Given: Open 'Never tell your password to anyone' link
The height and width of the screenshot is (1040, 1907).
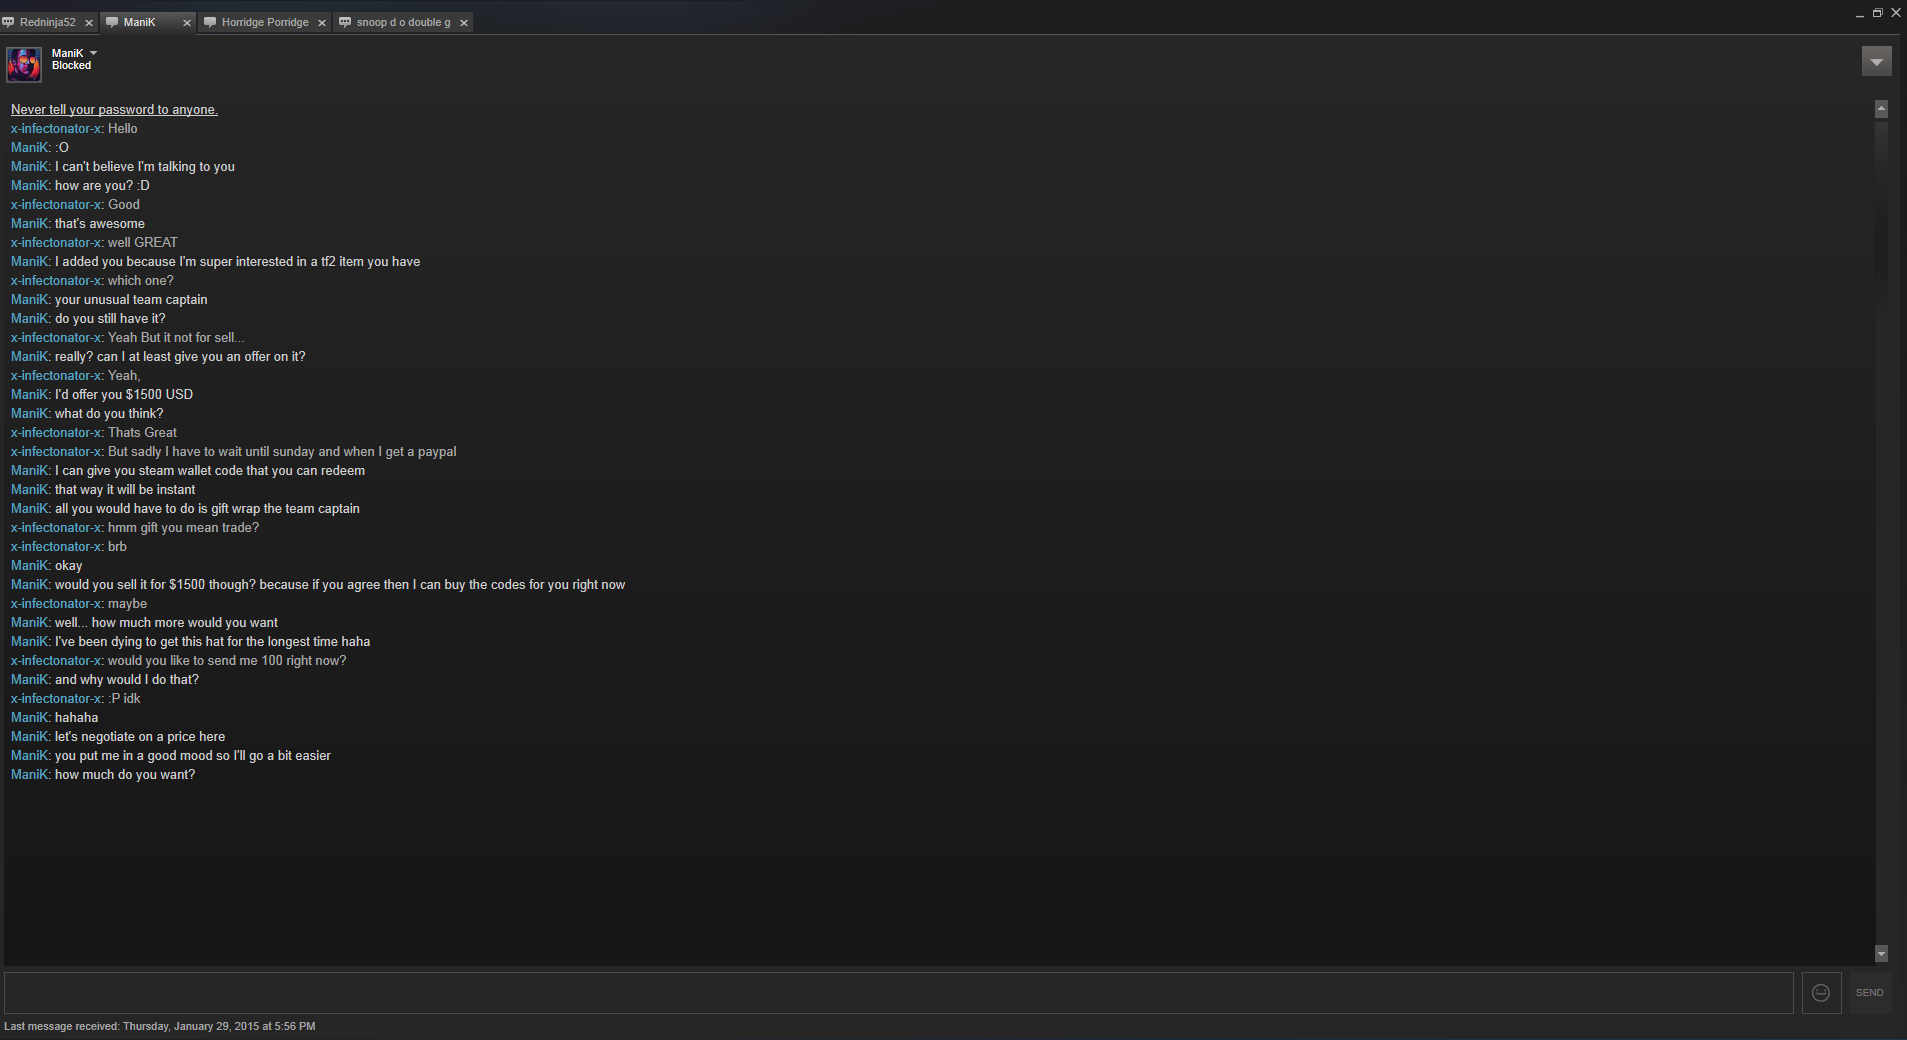Looking at the screenshot, I should click(x=114, y=110).
